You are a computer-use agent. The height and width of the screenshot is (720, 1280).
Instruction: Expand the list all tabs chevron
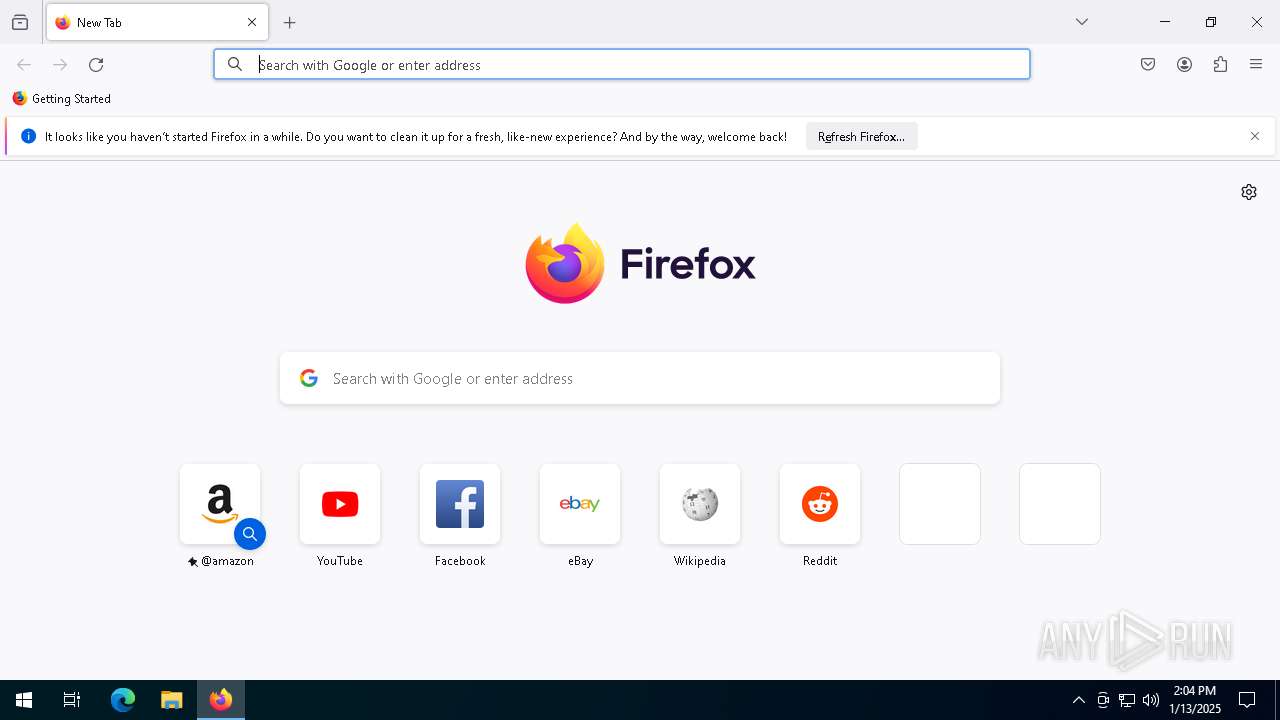(x=1082, y=22)
